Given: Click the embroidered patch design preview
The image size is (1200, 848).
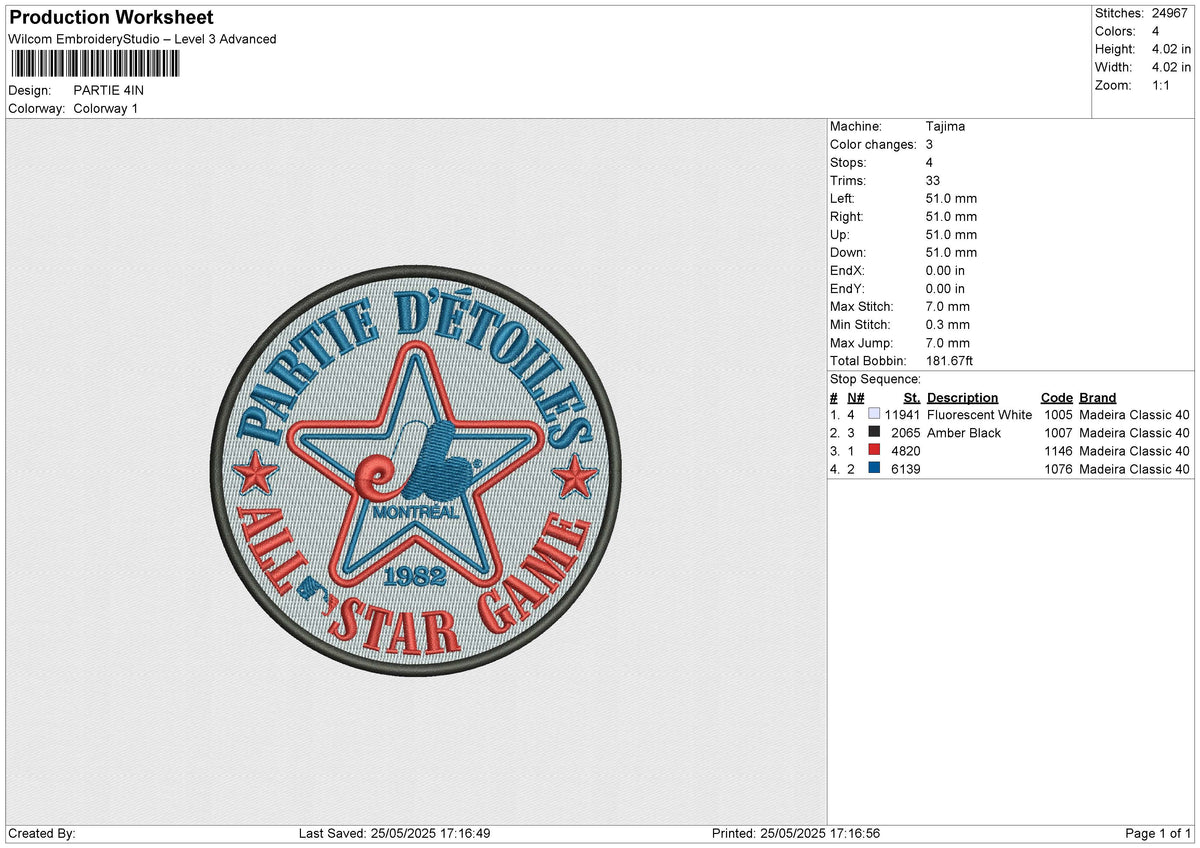Looking at the screenshot, I should [416, 472].
